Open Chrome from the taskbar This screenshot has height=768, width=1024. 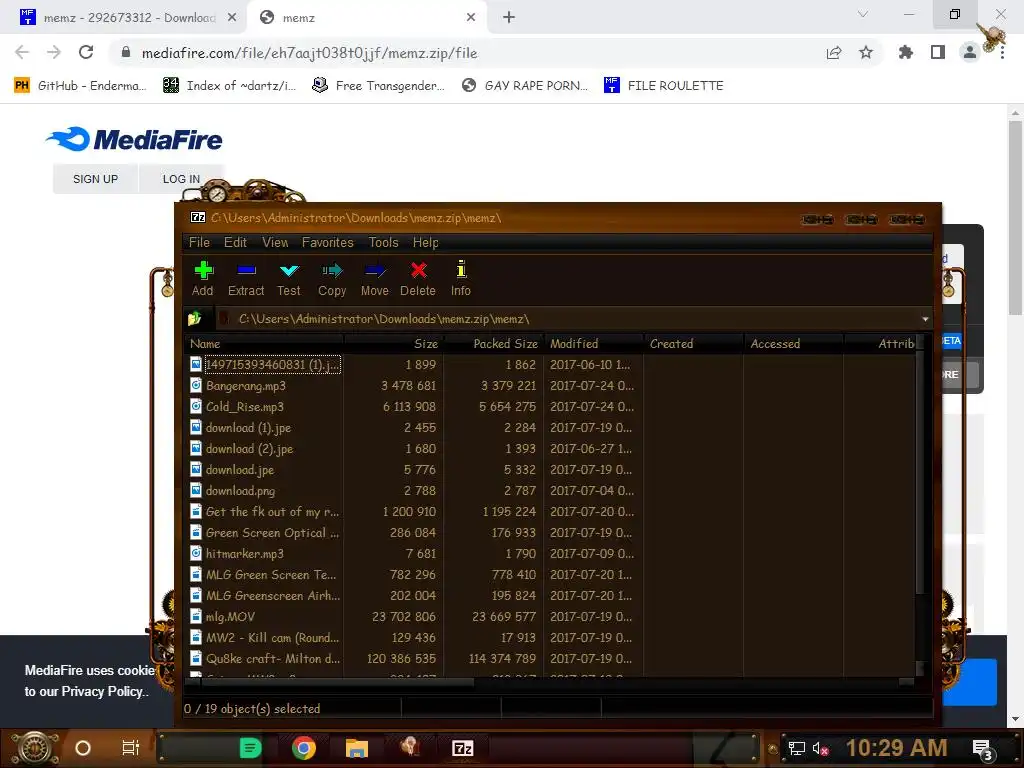pyautogui.click(x=304, y=748)
